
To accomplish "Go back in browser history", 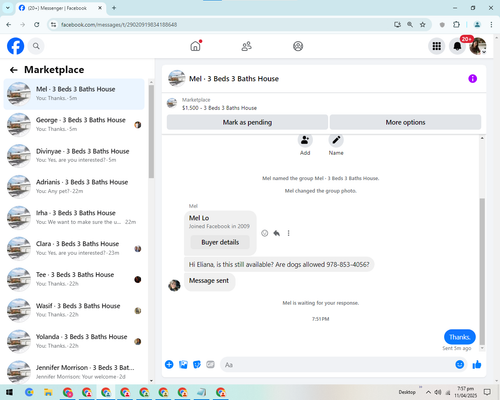I will click(x=9, y=25).
